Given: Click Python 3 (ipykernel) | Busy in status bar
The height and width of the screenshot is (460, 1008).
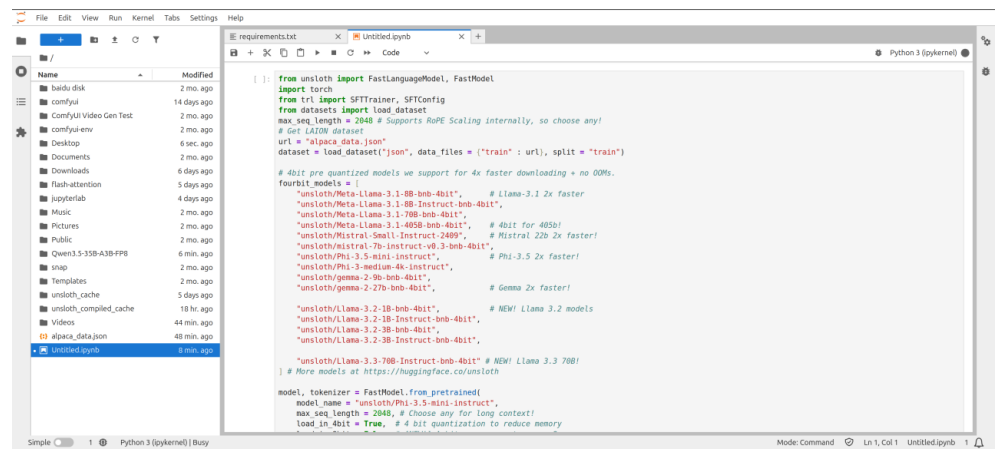Looking at the screenshot, I should click(165, 442).
